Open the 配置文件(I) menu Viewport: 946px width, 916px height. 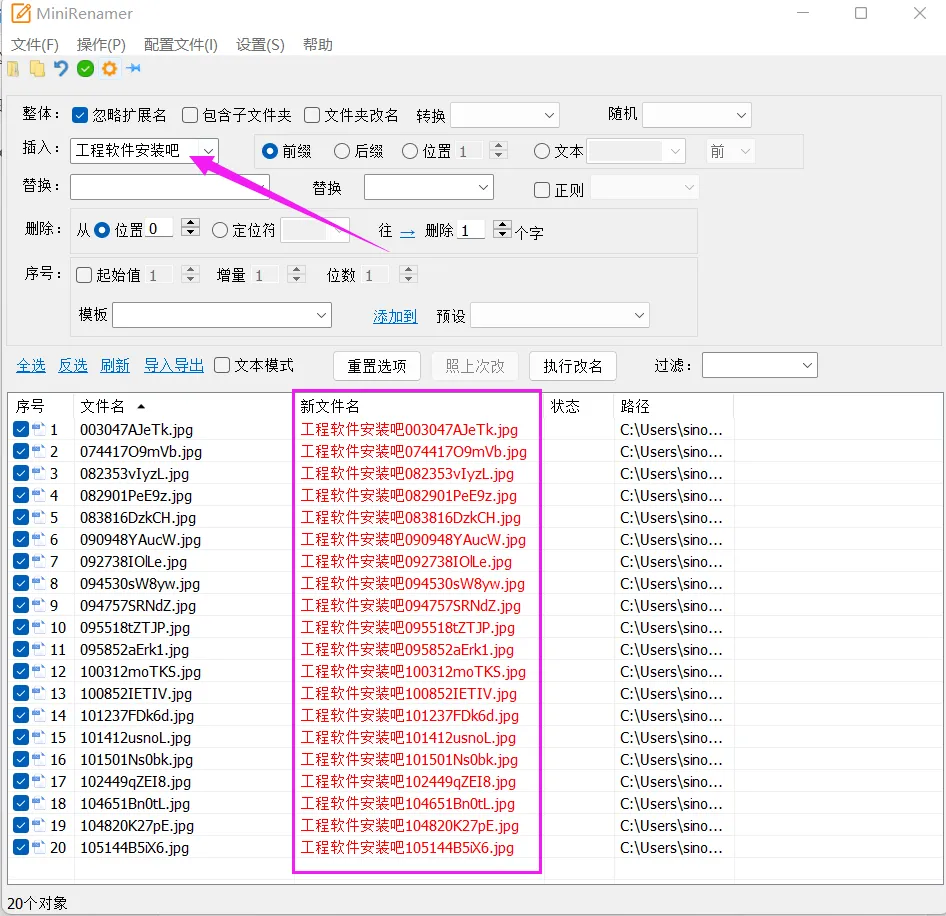click(x=180, y=45)
